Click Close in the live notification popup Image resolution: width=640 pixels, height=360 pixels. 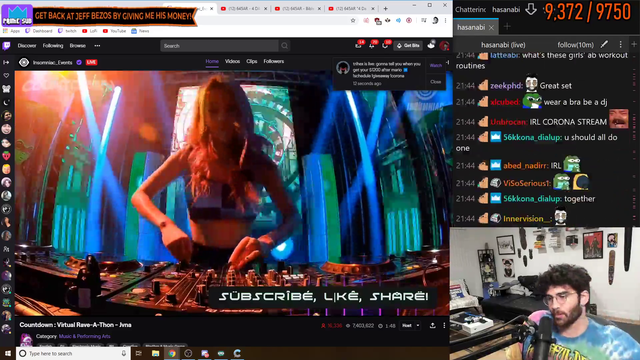click(436, 82)
